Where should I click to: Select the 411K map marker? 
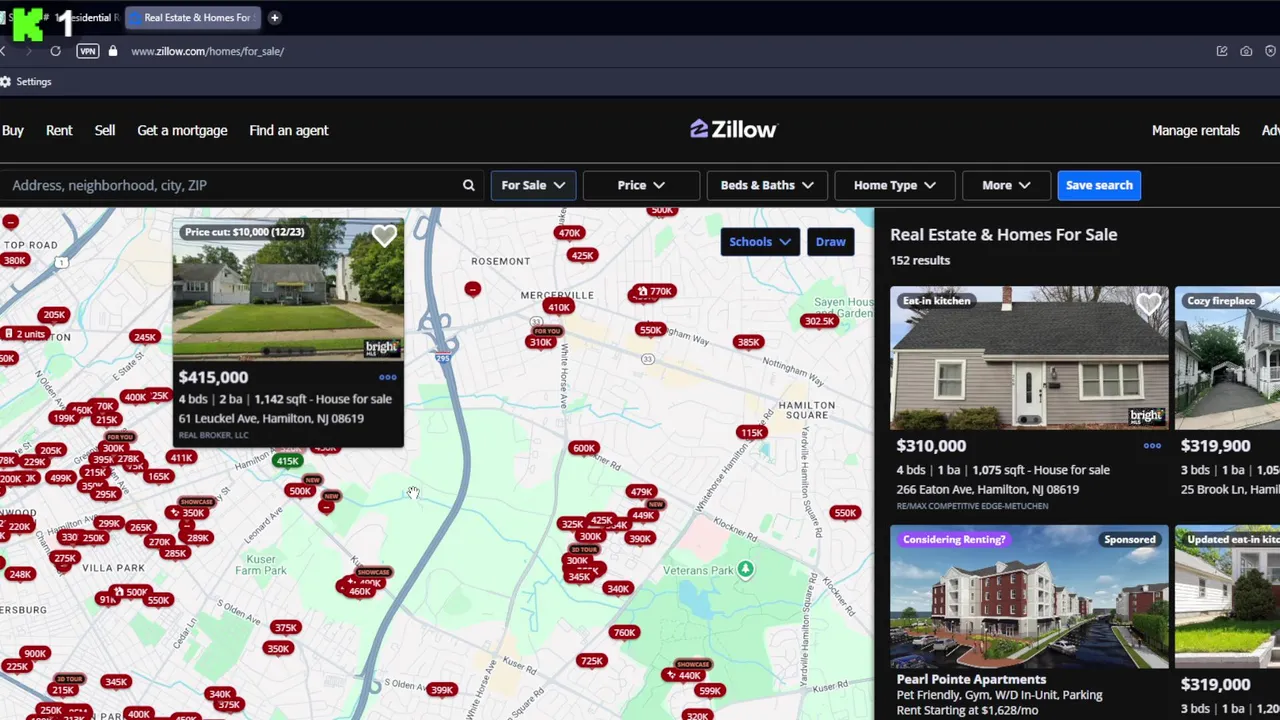pos(181,458)
